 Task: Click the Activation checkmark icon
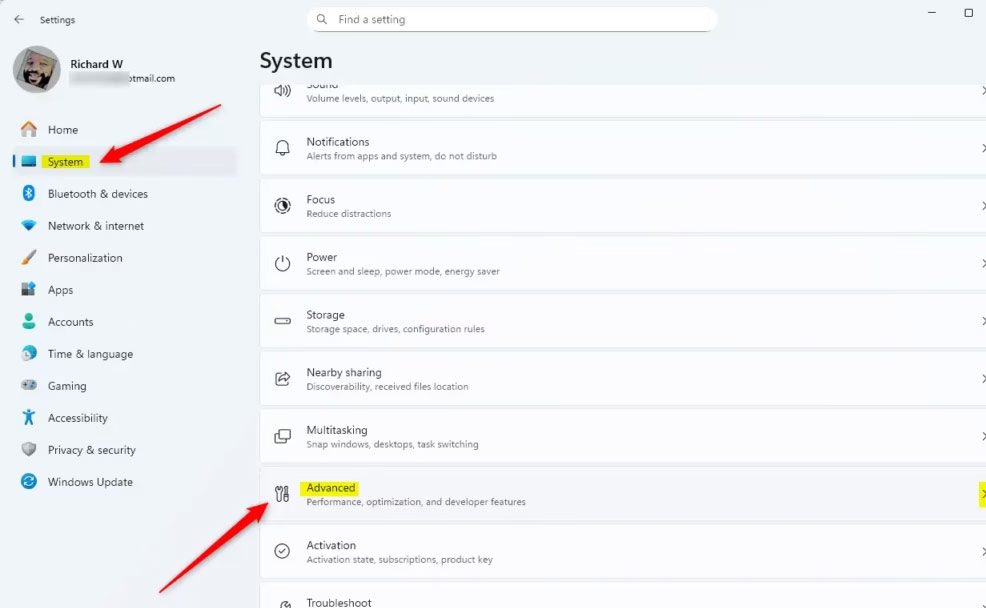point(281,551)
